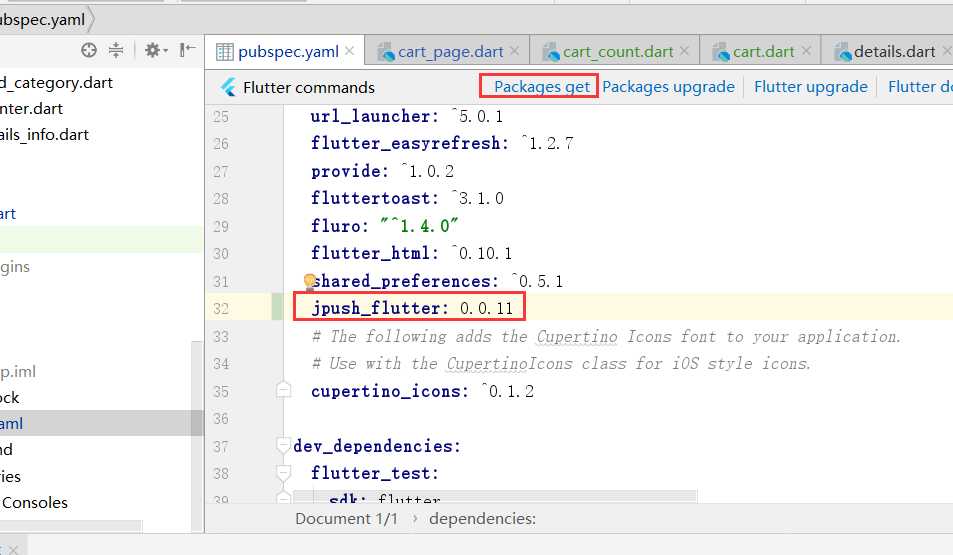Click the dependencies: breadcrumb item

point(483,519)
